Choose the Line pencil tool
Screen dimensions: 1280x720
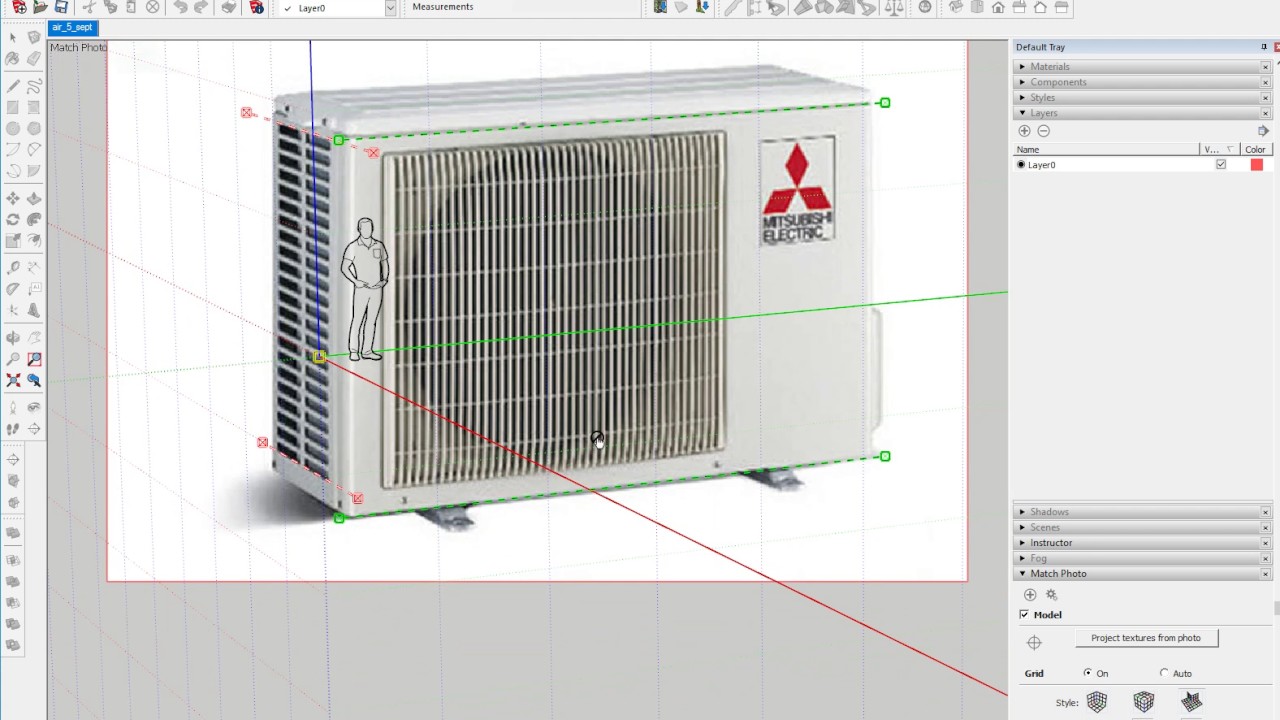pos(12,86)
